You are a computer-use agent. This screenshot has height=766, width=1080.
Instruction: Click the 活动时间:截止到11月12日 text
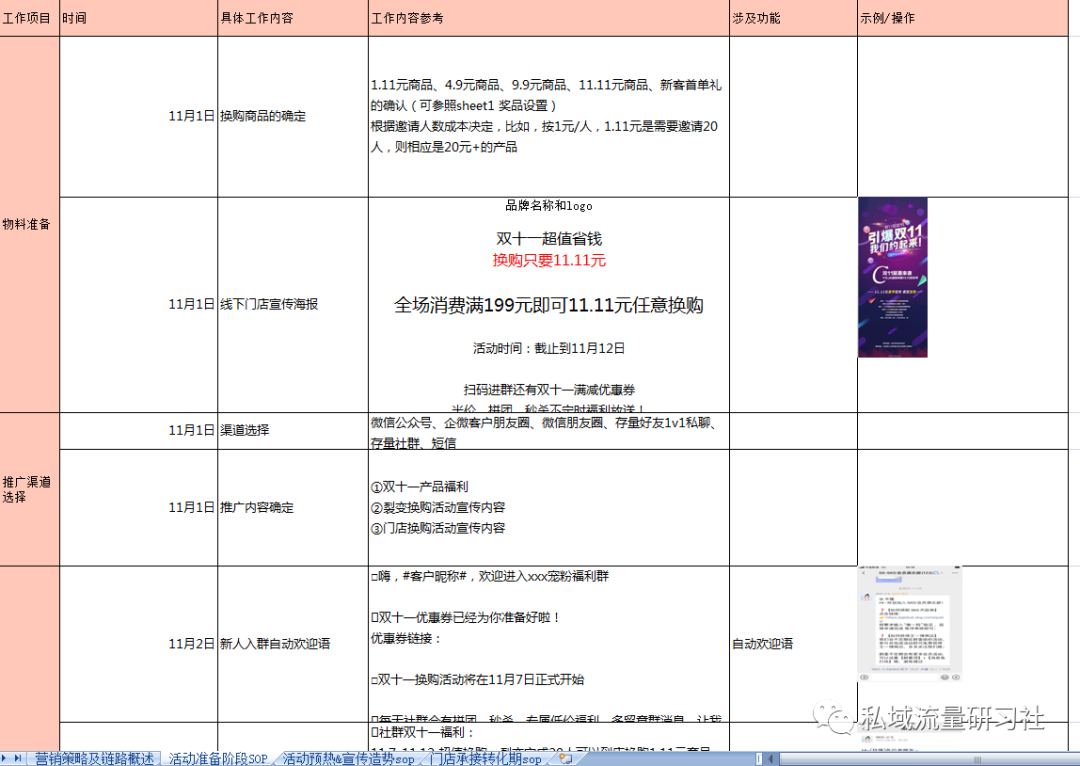click(x=549, y=349)
